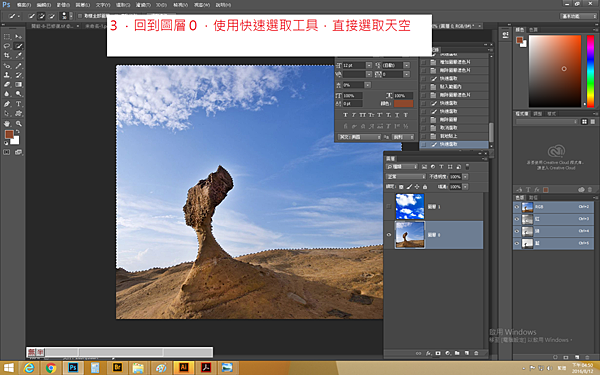Select the Lasso tool

pyautogui.click(x=7, y=46)
